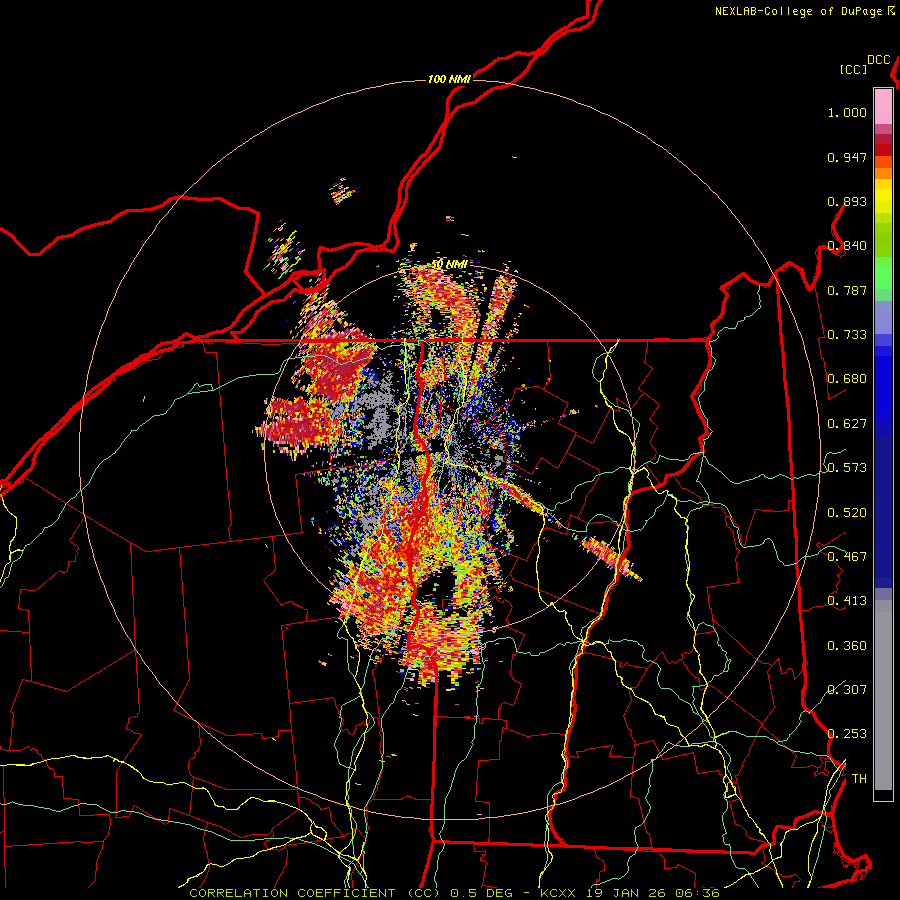Click the 1.000 value on the color scale
900x900 pixels.
(x=847, y=112)
